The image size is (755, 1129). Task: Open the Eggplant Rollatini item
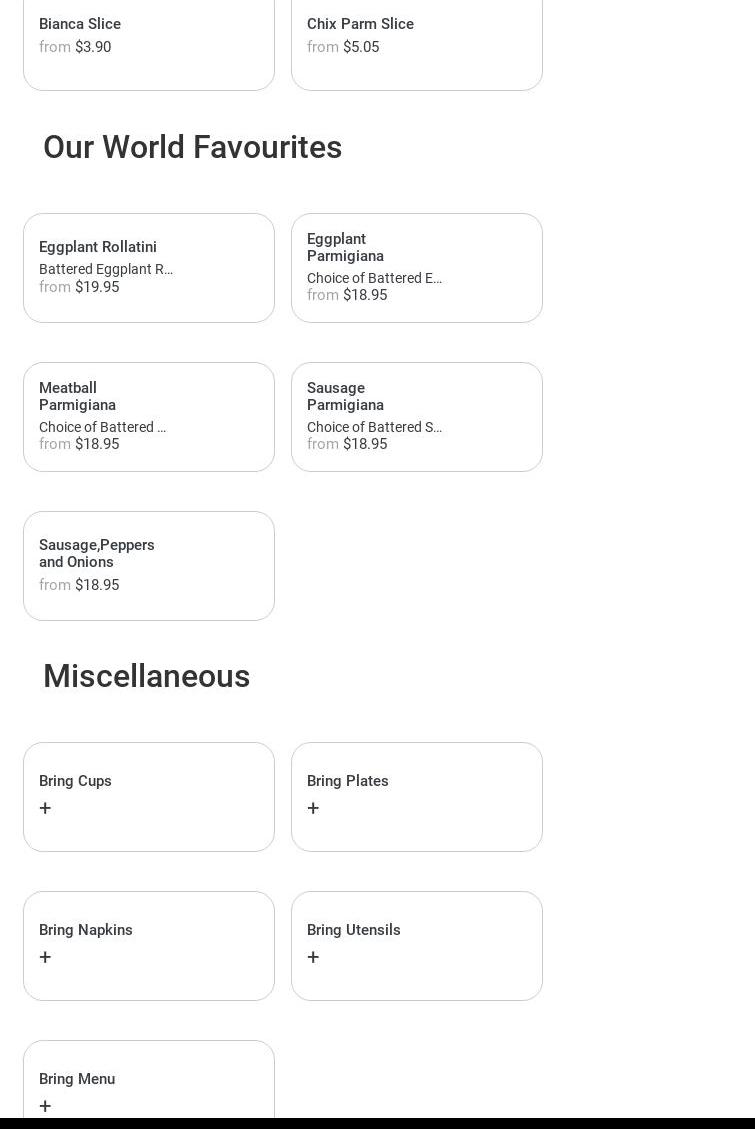click(149, 267)
